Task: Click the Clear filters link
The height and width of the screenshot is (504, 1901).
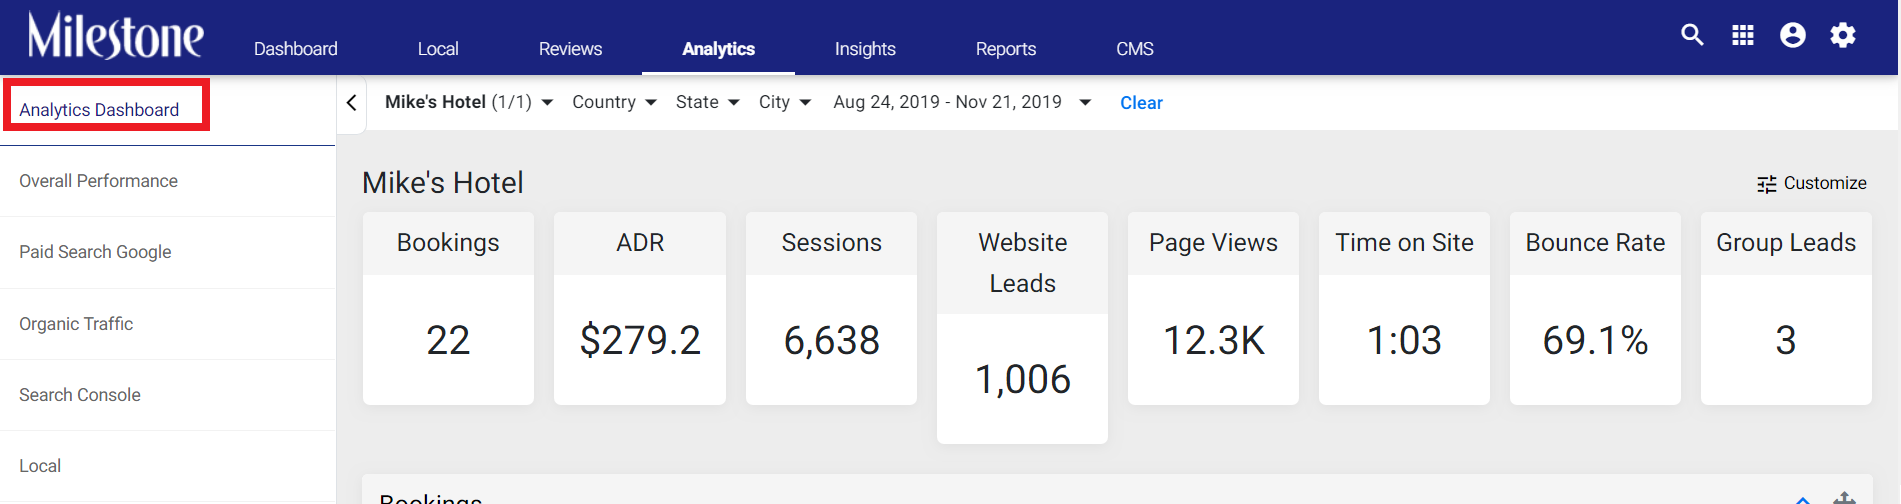Action: tap(1141, 103)
